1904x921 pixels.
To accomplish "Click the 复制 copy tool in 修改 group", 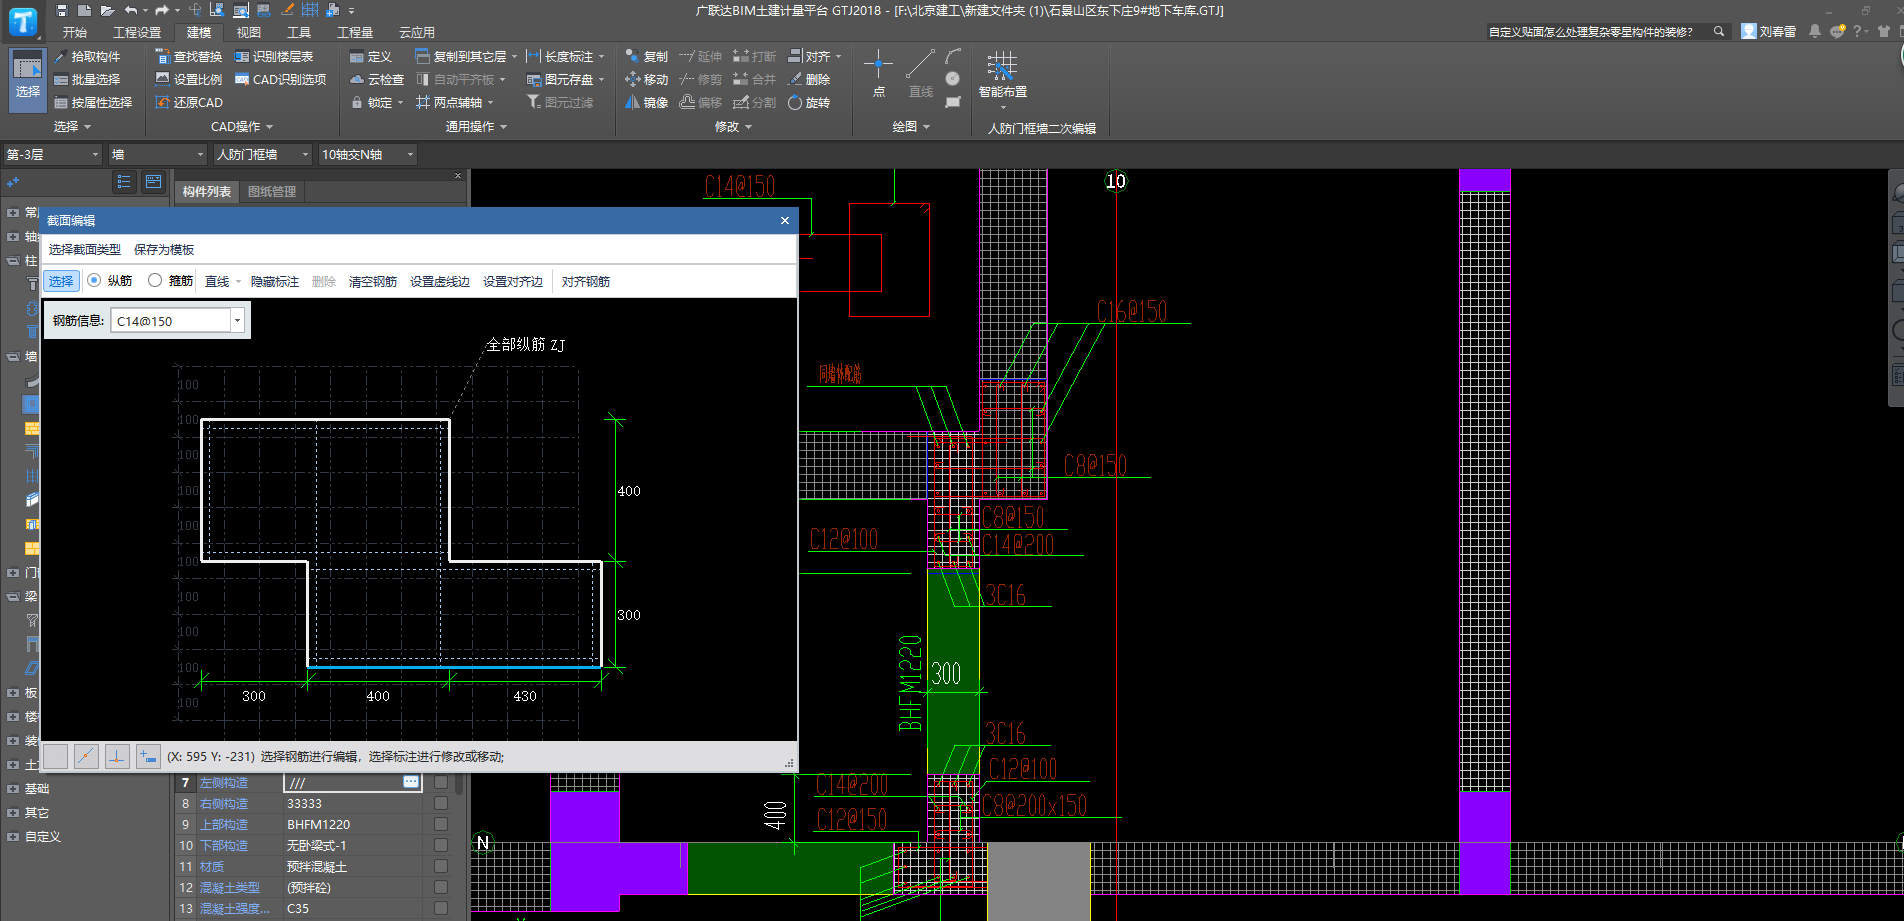I will pos(646,57).
